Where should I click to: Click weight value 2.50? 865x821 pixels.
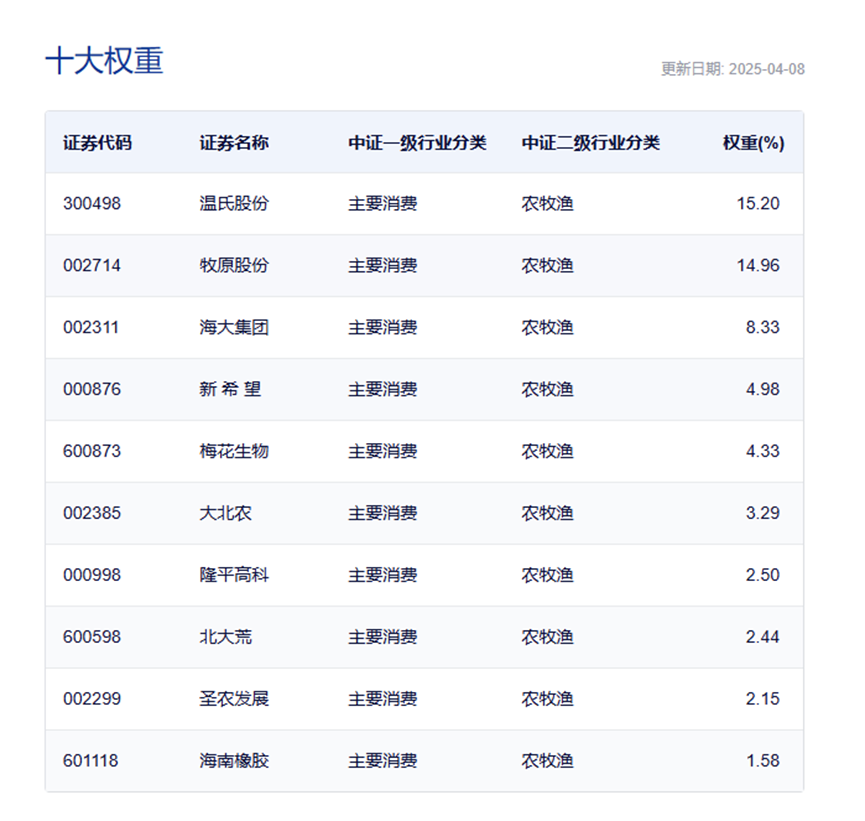click(x=762, y=575)
